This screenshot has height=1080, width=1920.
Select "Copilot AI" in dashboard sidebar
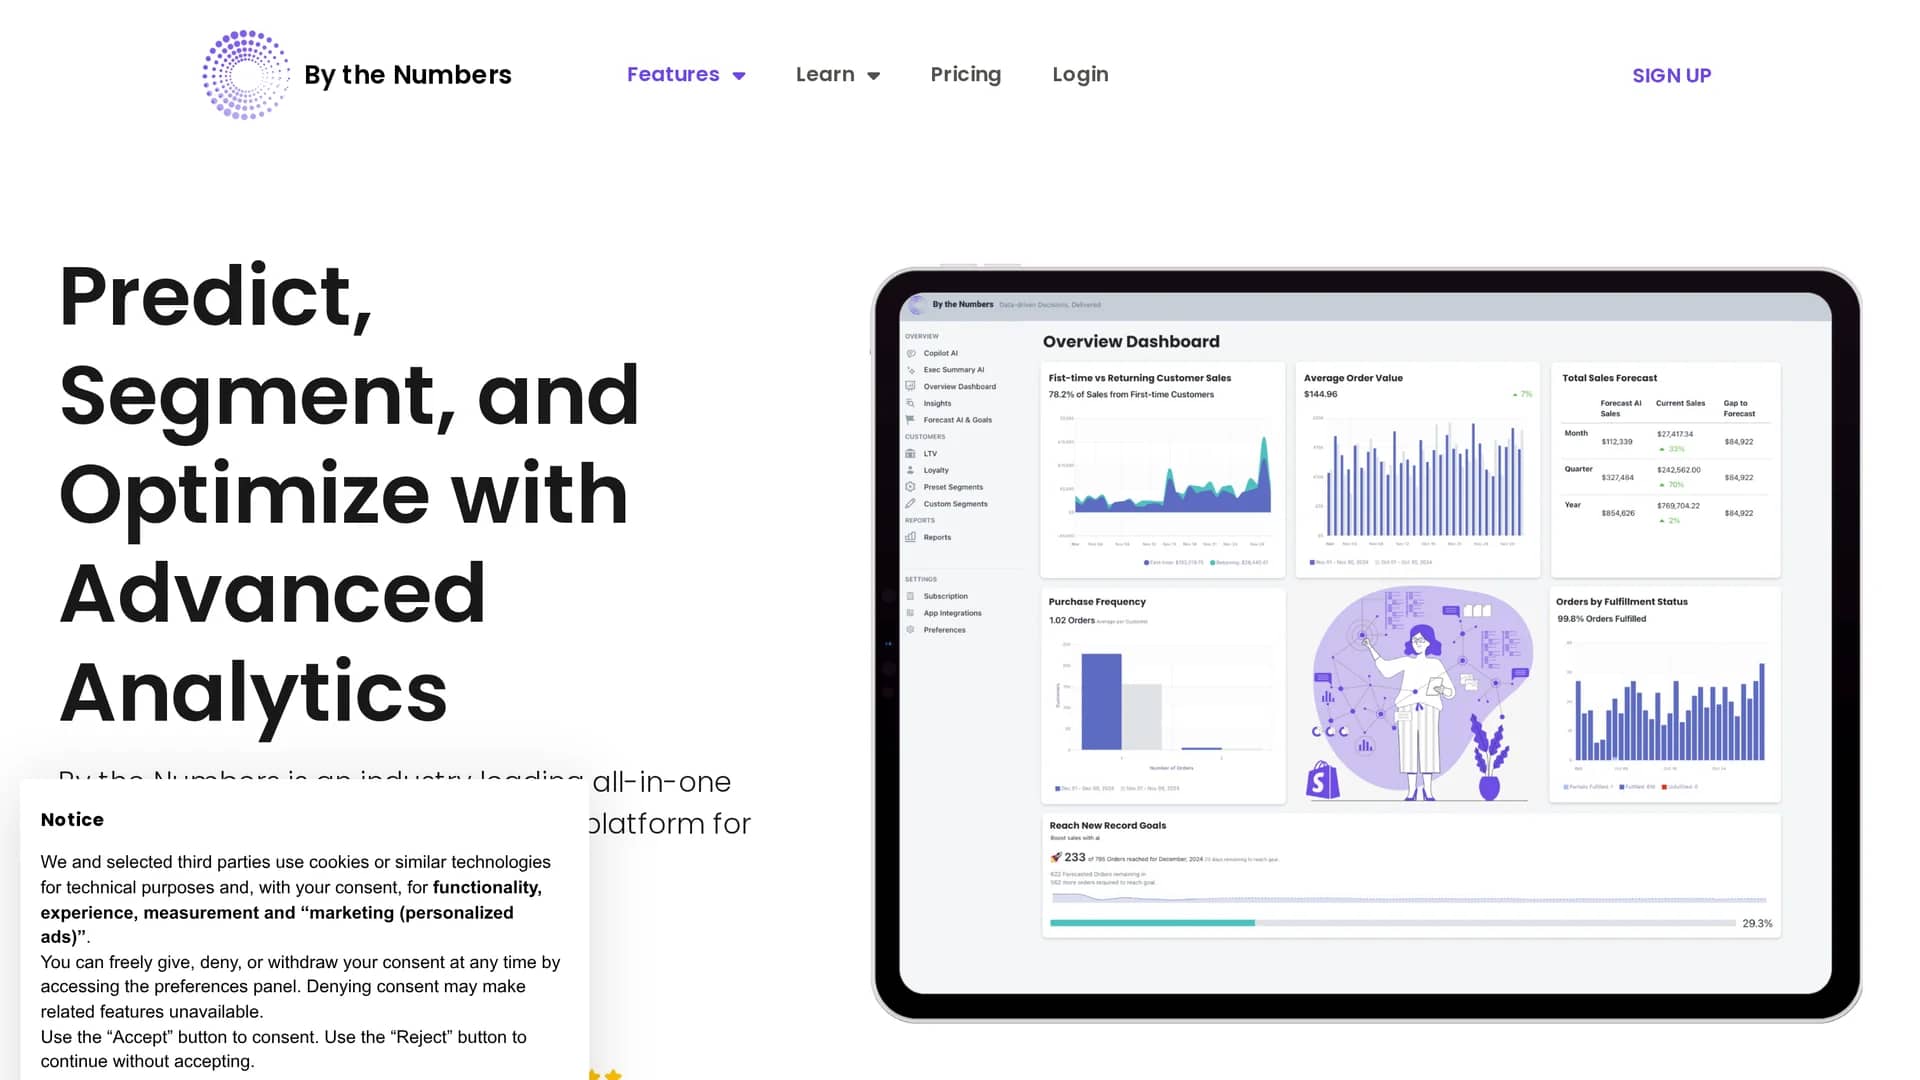click(940, 353)
